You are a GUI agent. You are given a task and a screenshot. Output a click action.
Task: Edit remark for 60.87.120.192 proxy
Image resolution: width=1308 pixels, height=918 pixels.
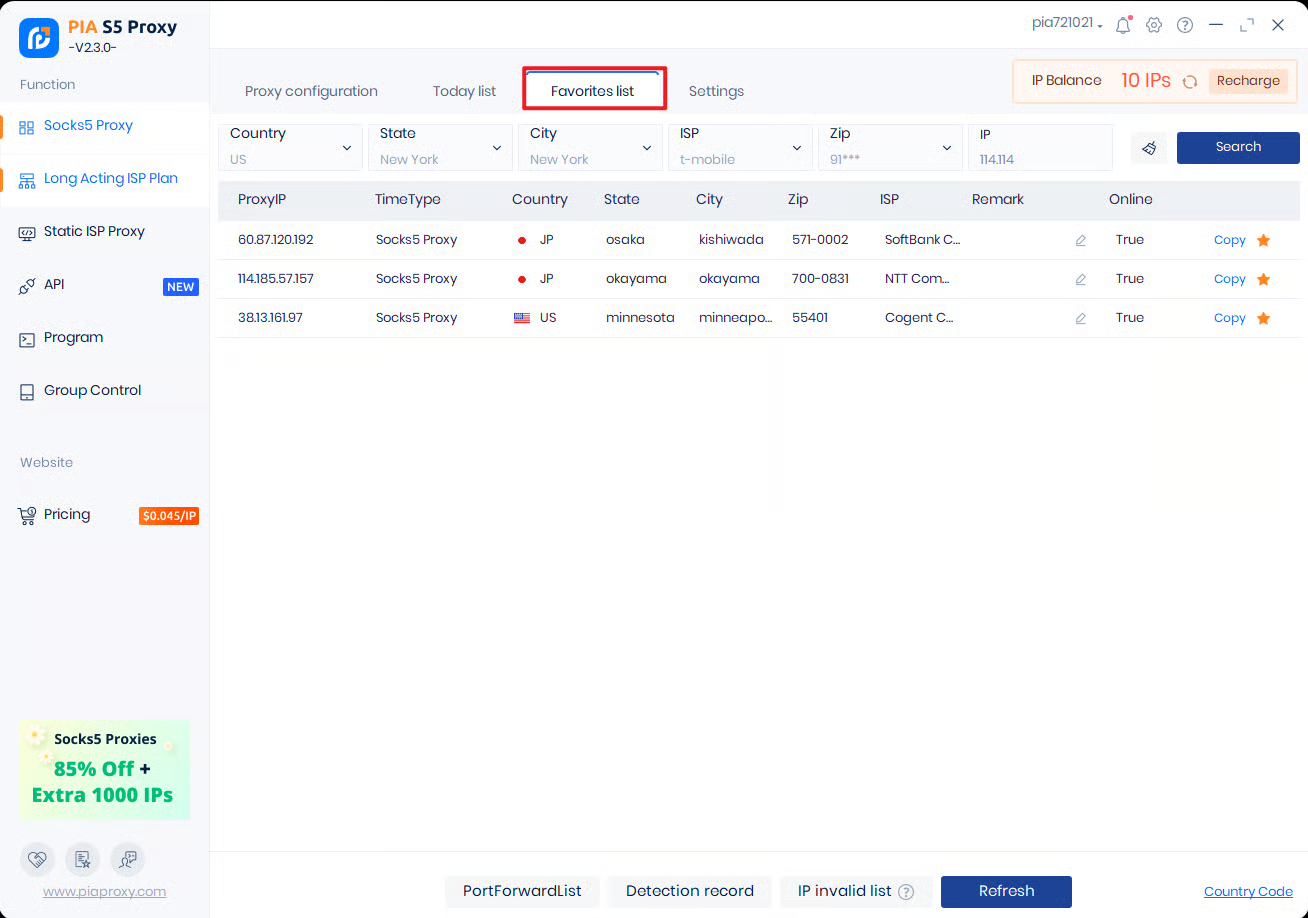tap(1080, 240)
